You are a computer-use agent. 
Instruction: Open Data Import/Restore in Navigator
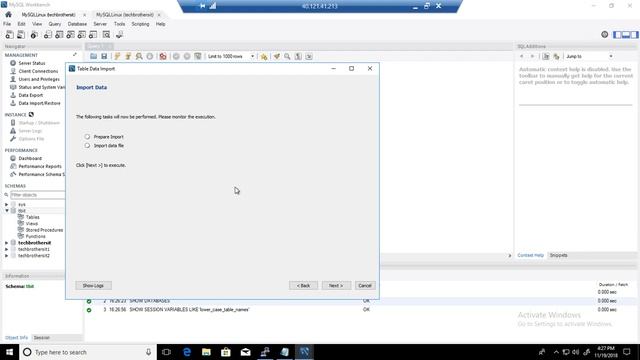(x=39, y=103)
